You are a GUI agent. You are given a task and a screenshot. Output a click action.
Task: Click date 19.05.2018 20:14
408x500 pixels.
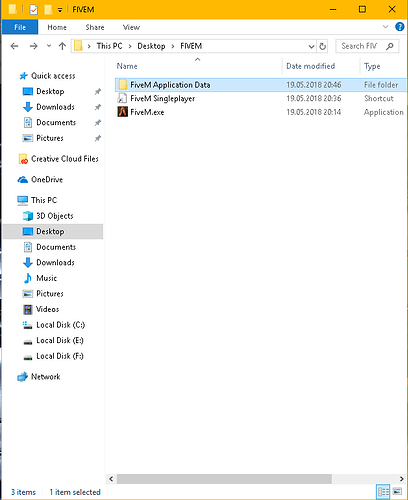point(314,112)
